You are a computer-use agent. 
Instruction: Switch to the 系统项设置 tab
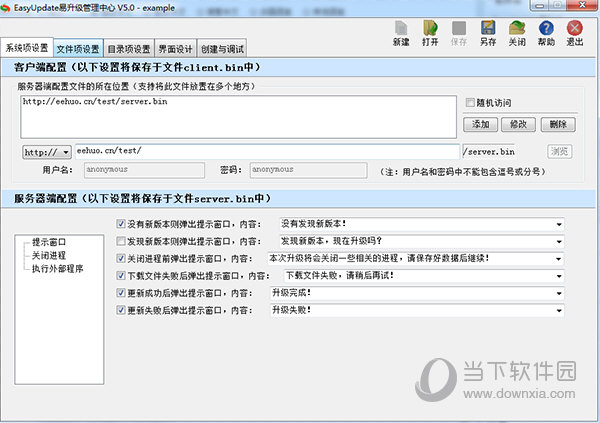27,48
